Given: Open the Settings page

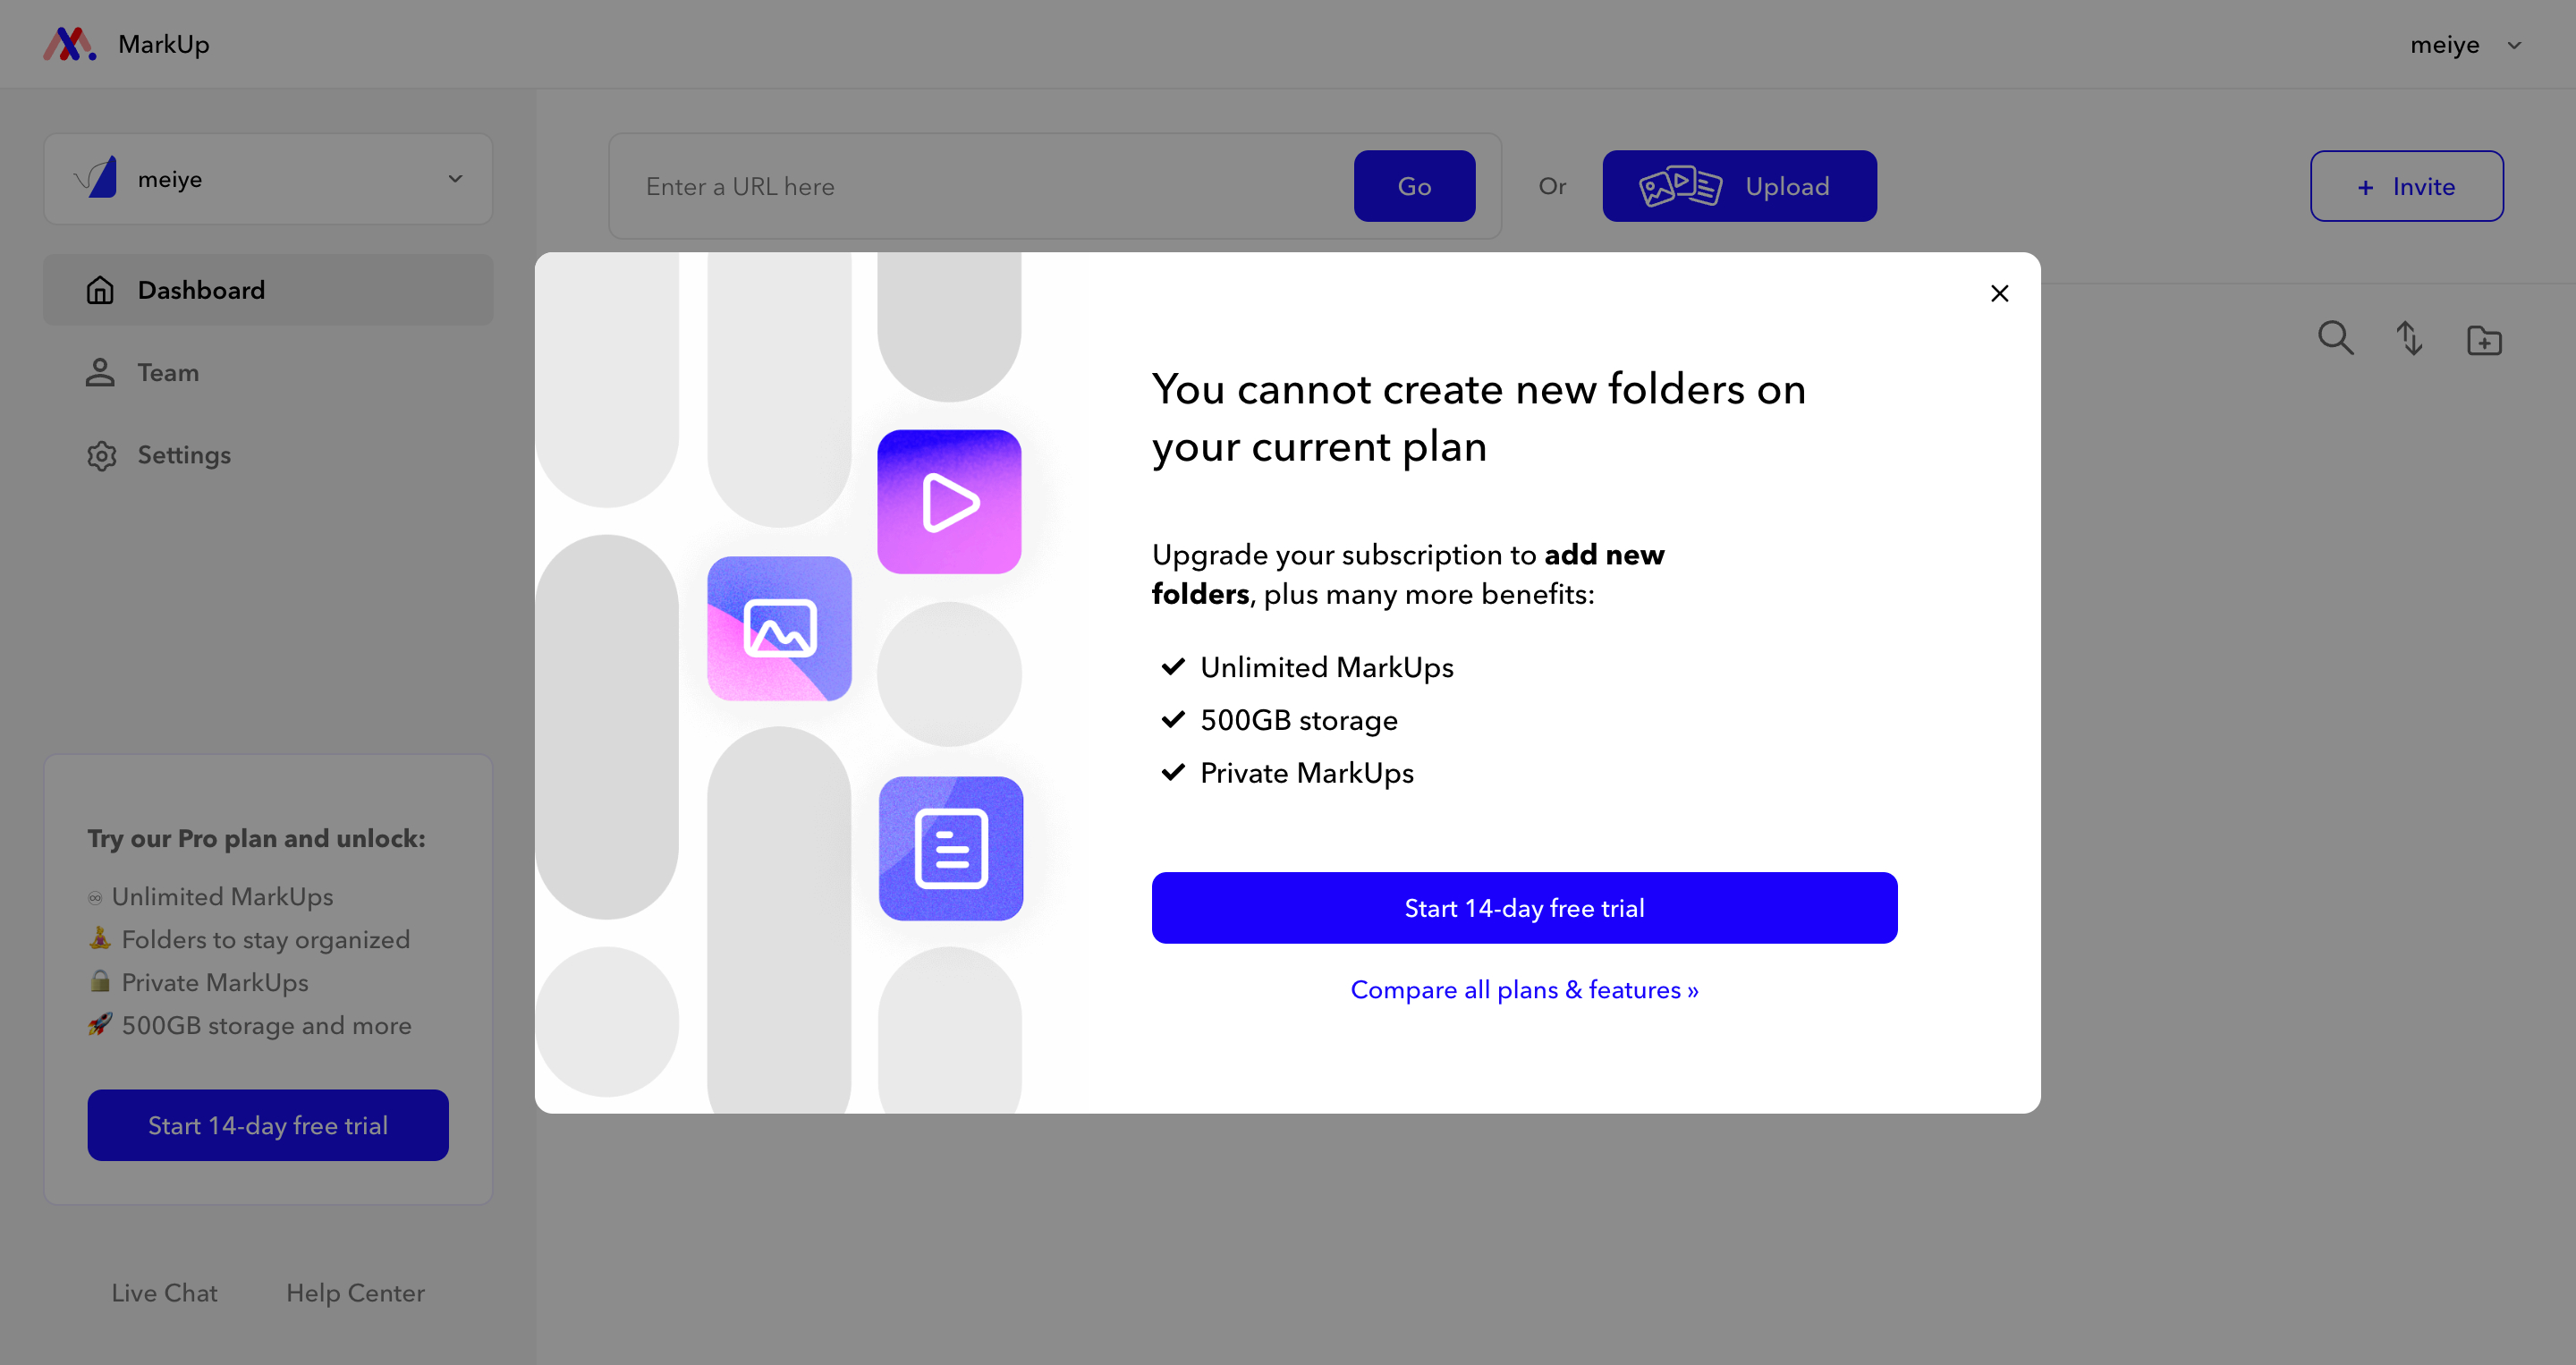Looking at the screenshot, I should [x=184, y=455].
